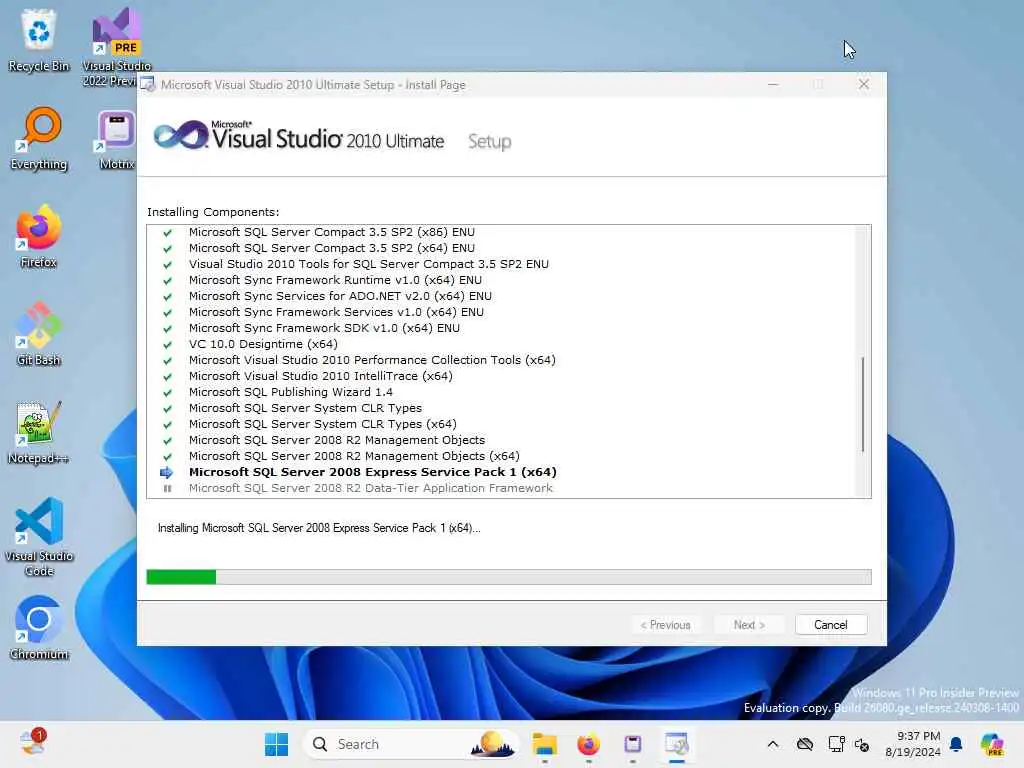This screenshot has height=768, width=1024.
Task: Select SQL Server 2008 R2 Data-Tier Application Framework
Action: click(x=371, y=488)
